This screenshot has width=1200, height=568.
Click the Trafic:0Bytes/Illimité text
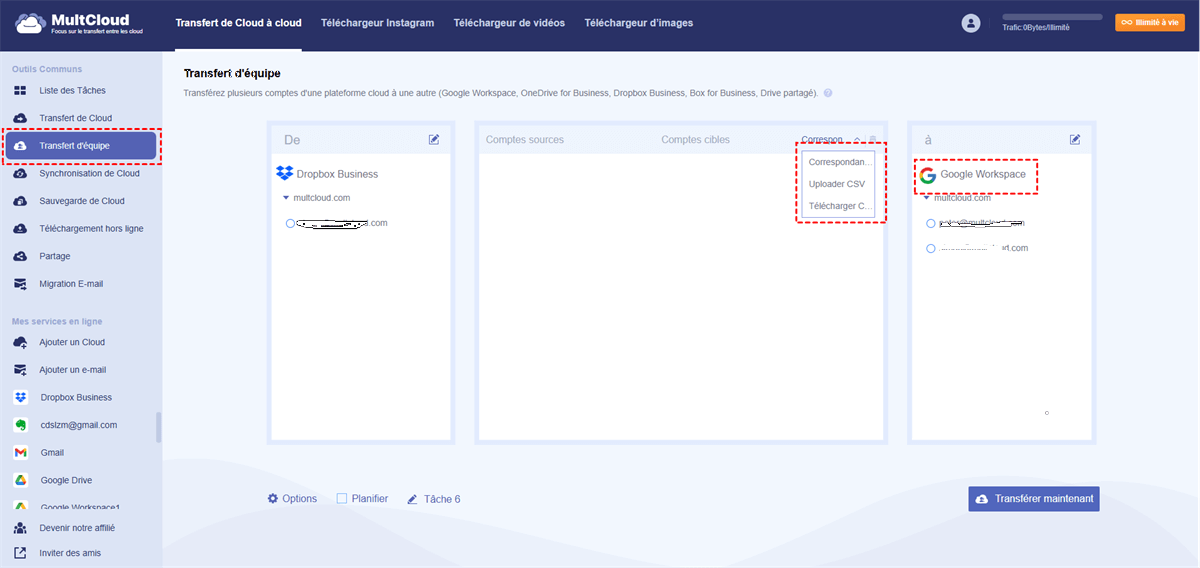(x=1036, y=28)
